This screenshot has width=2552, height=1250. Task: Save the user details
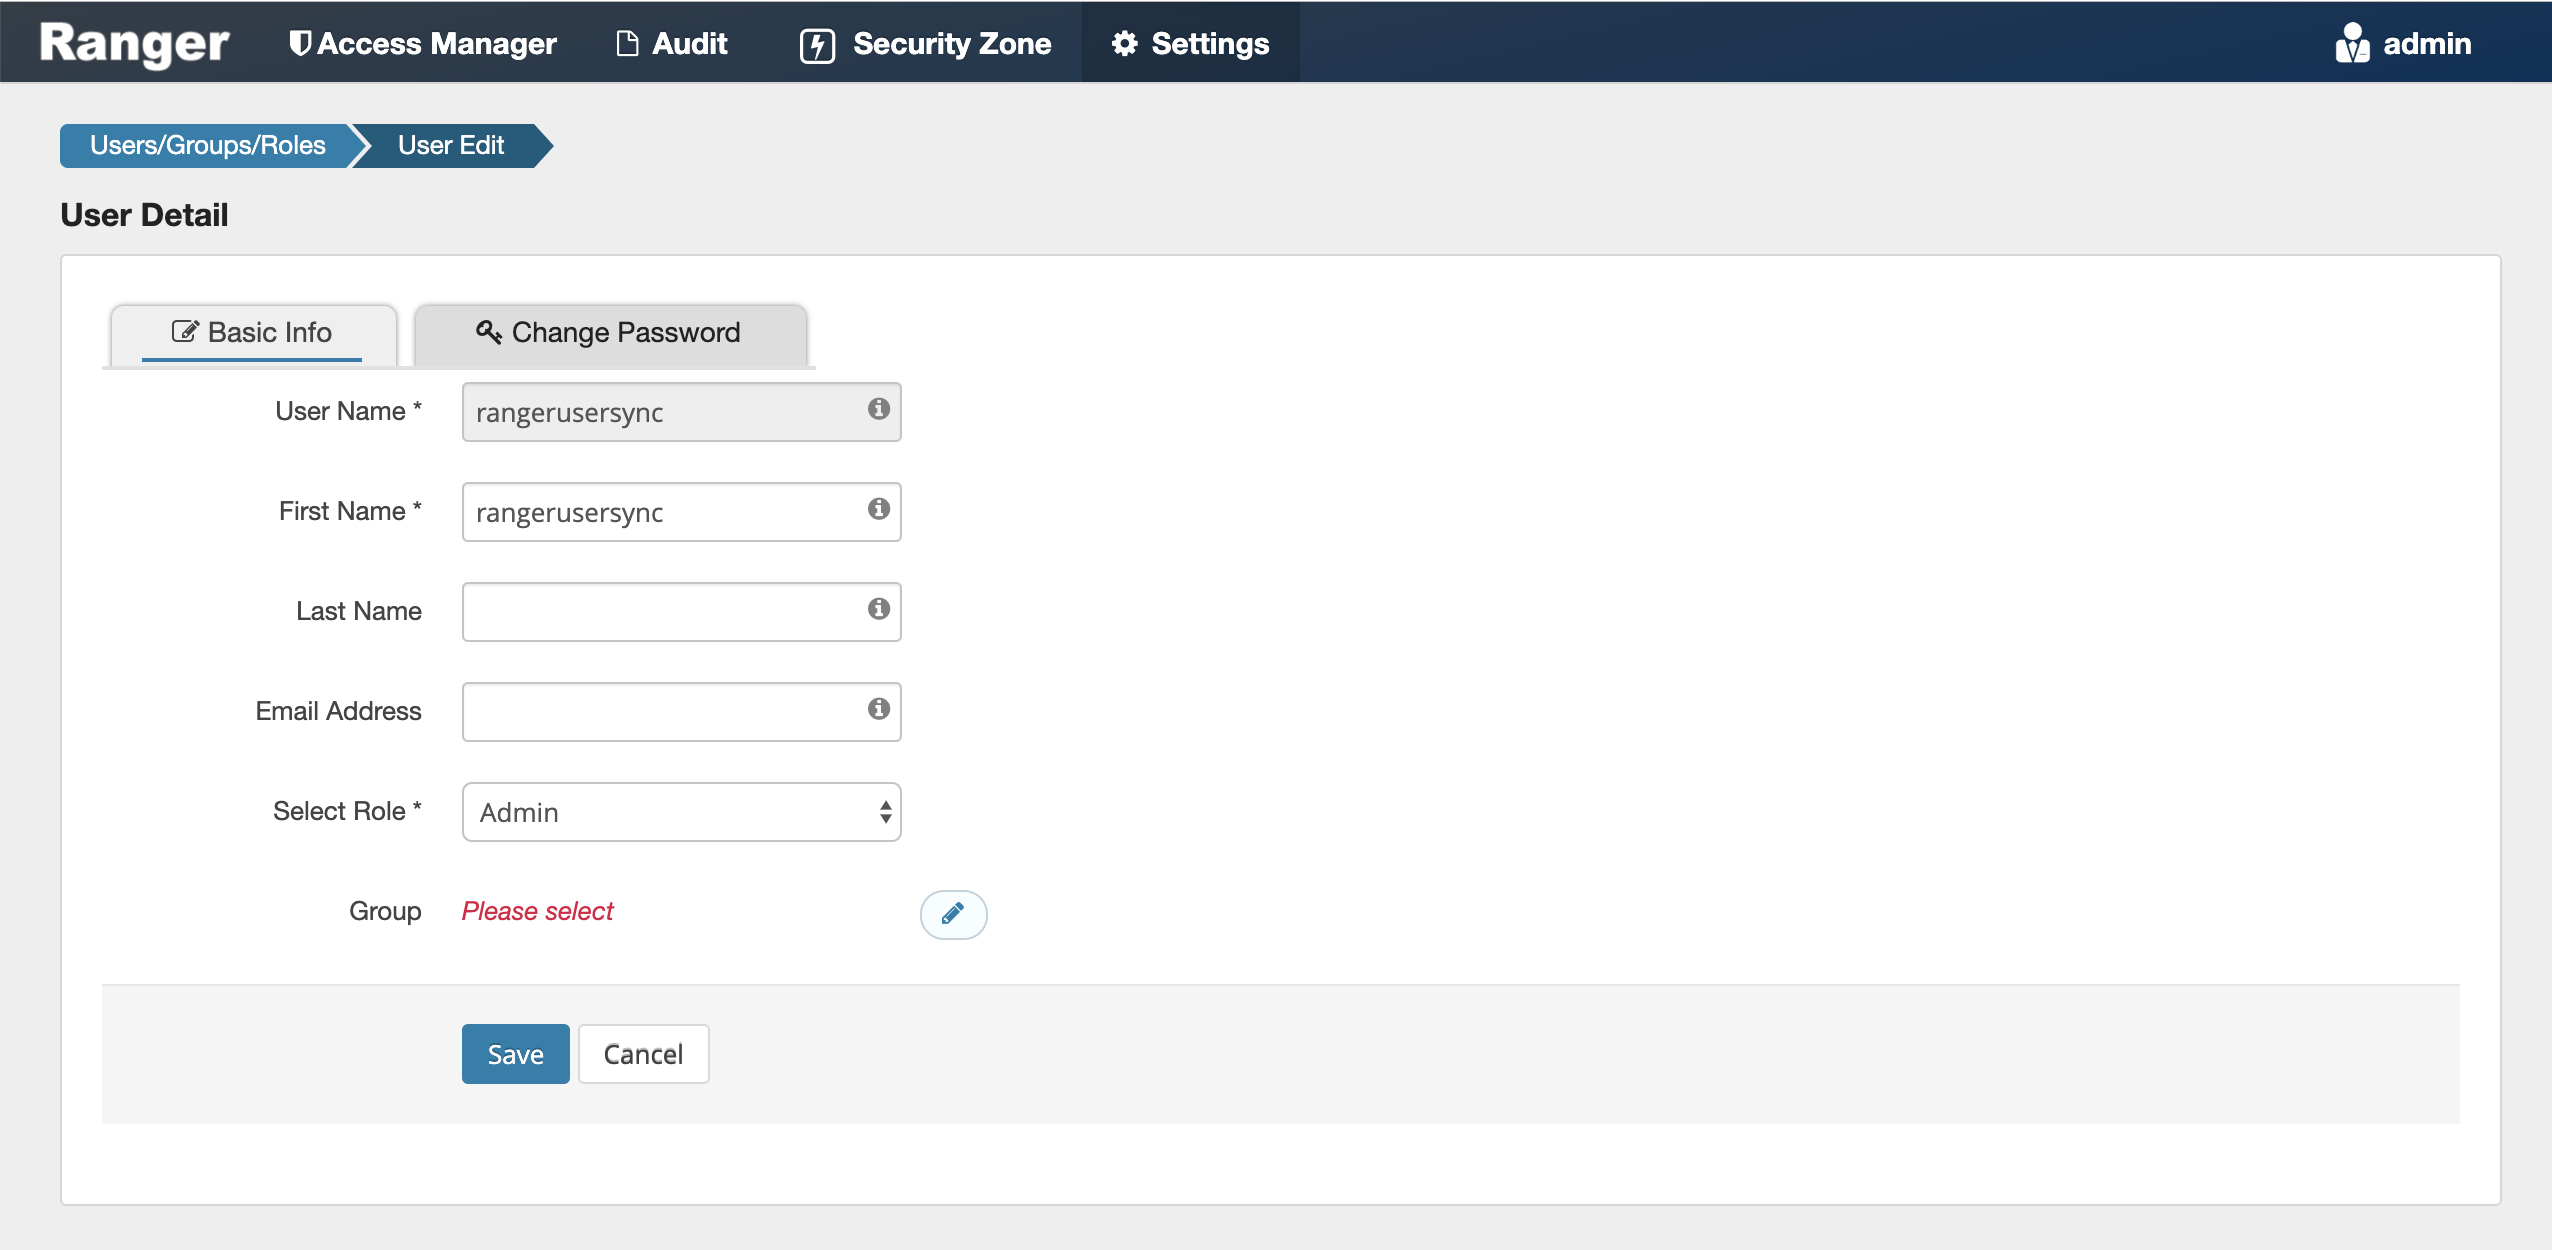tap(515, 1054)
